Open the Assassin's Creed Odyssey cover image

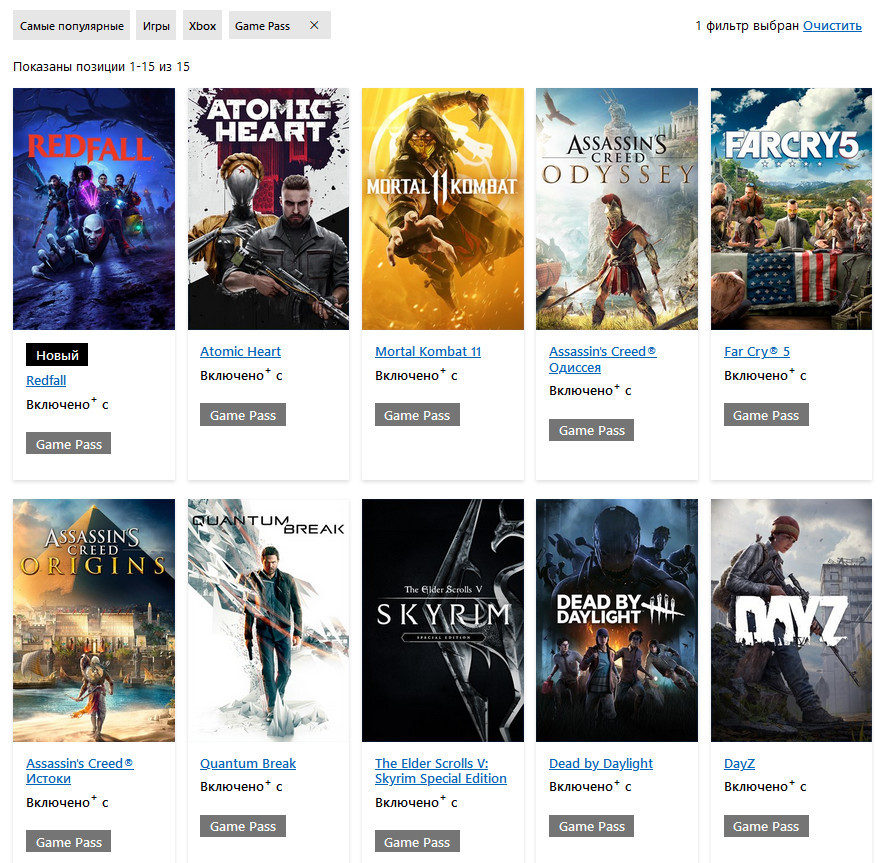(x=617, y=209)
